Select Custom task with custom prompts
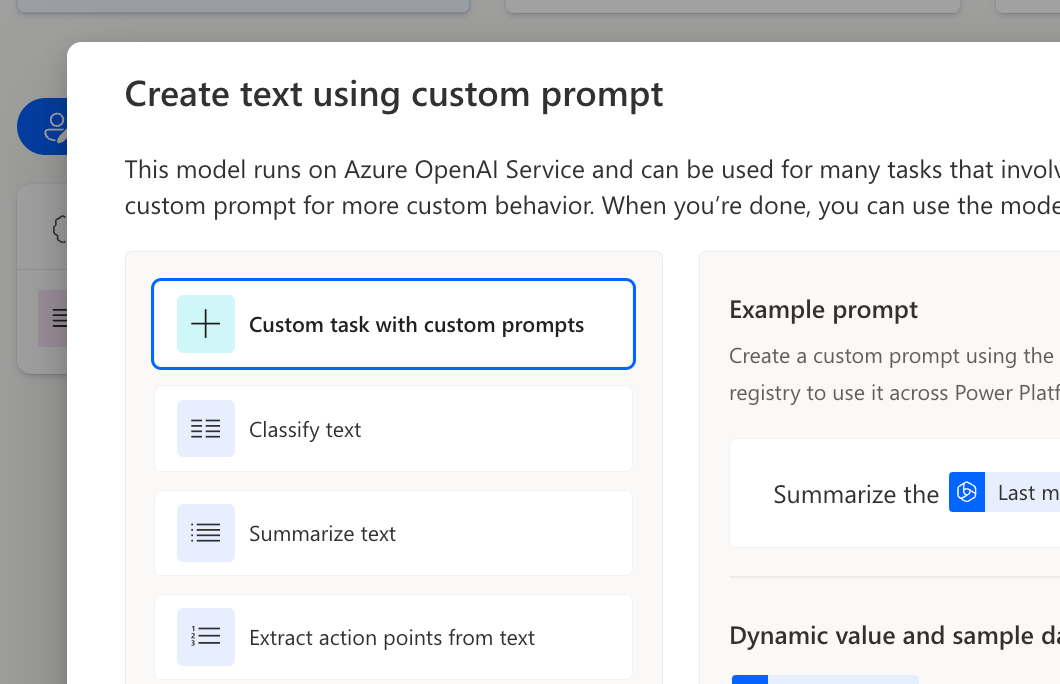The width and height of the screenshot is (1060, 684). (x=416, y=325)
